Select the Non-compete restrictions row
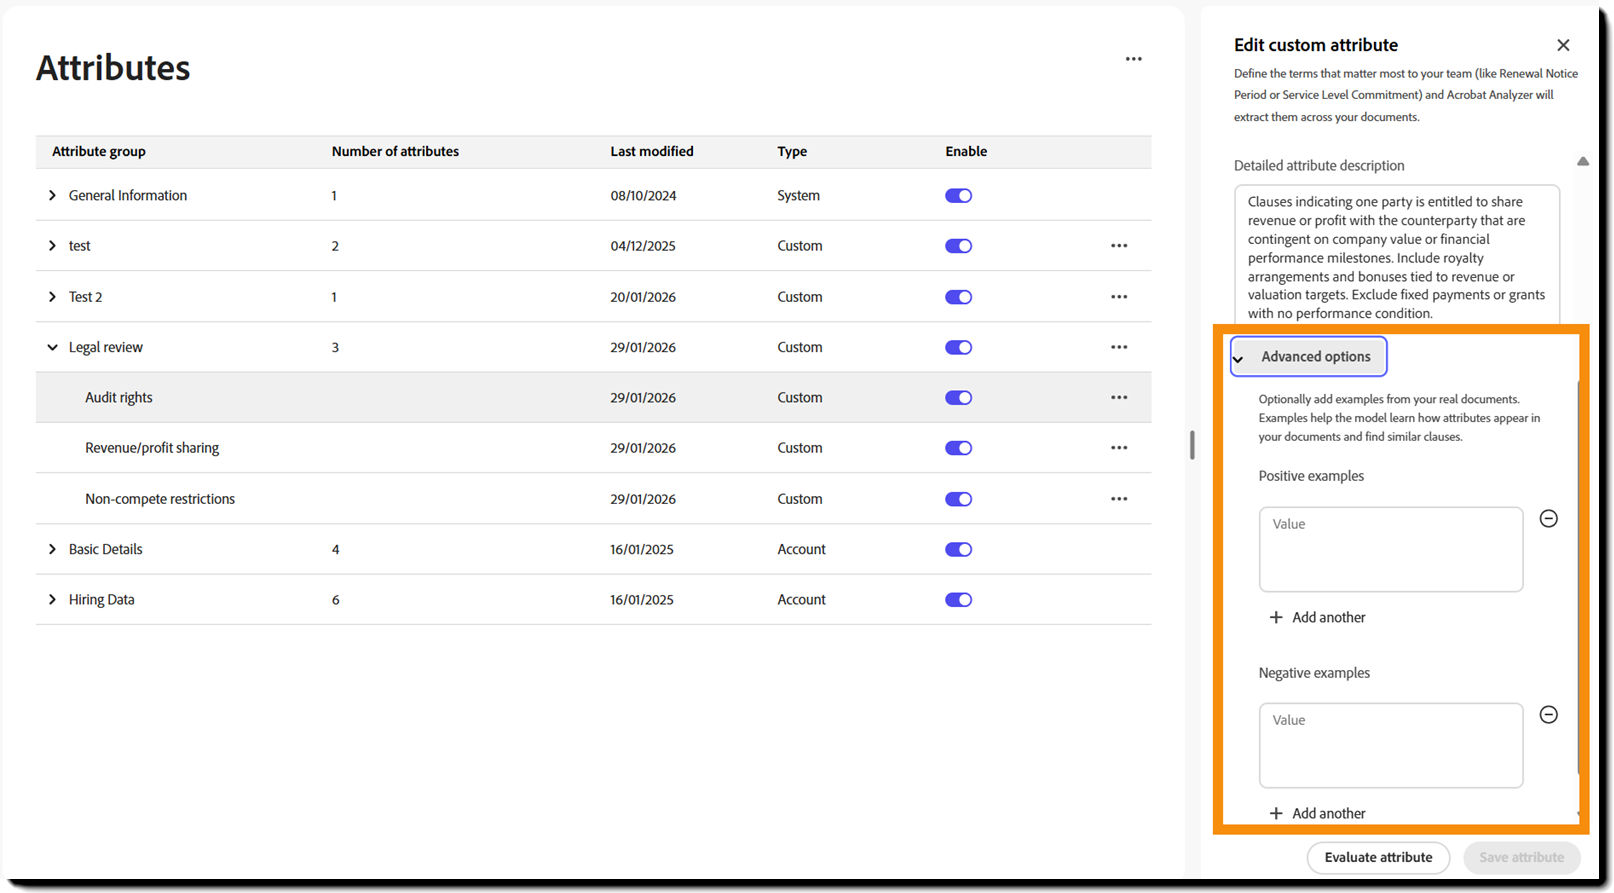Viewport: 1614px width, 893px height. (x=593, y=499)
